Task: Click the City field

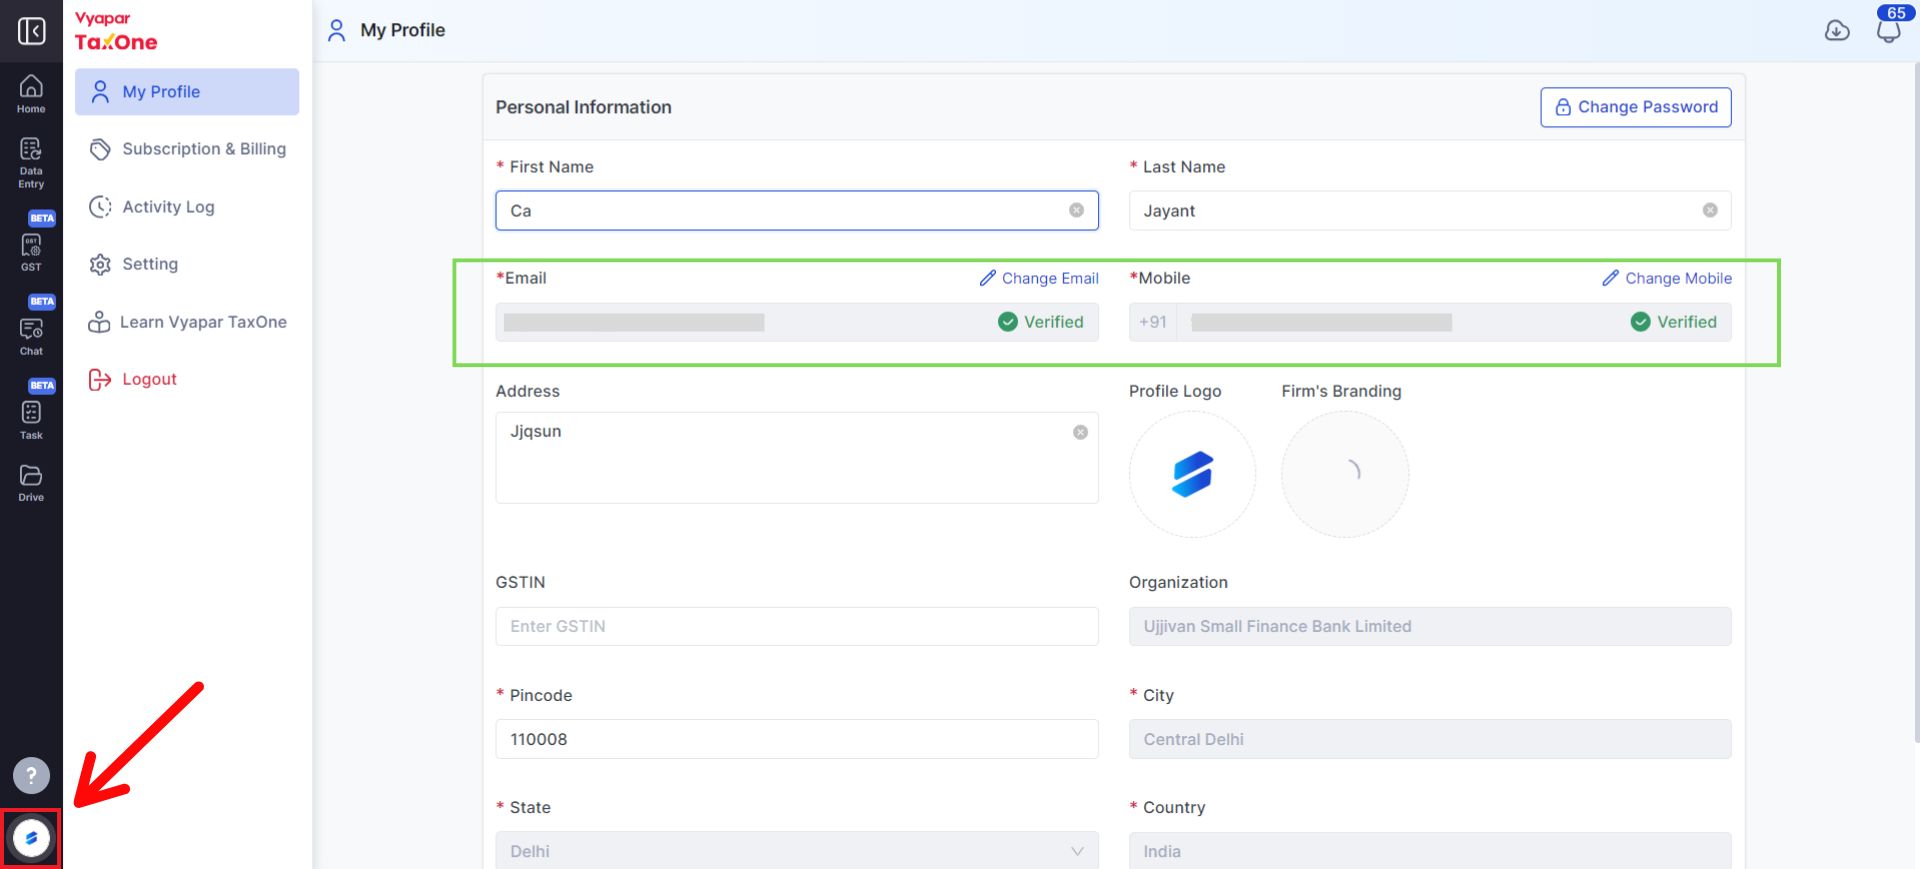Action: tap(1430, 739)
